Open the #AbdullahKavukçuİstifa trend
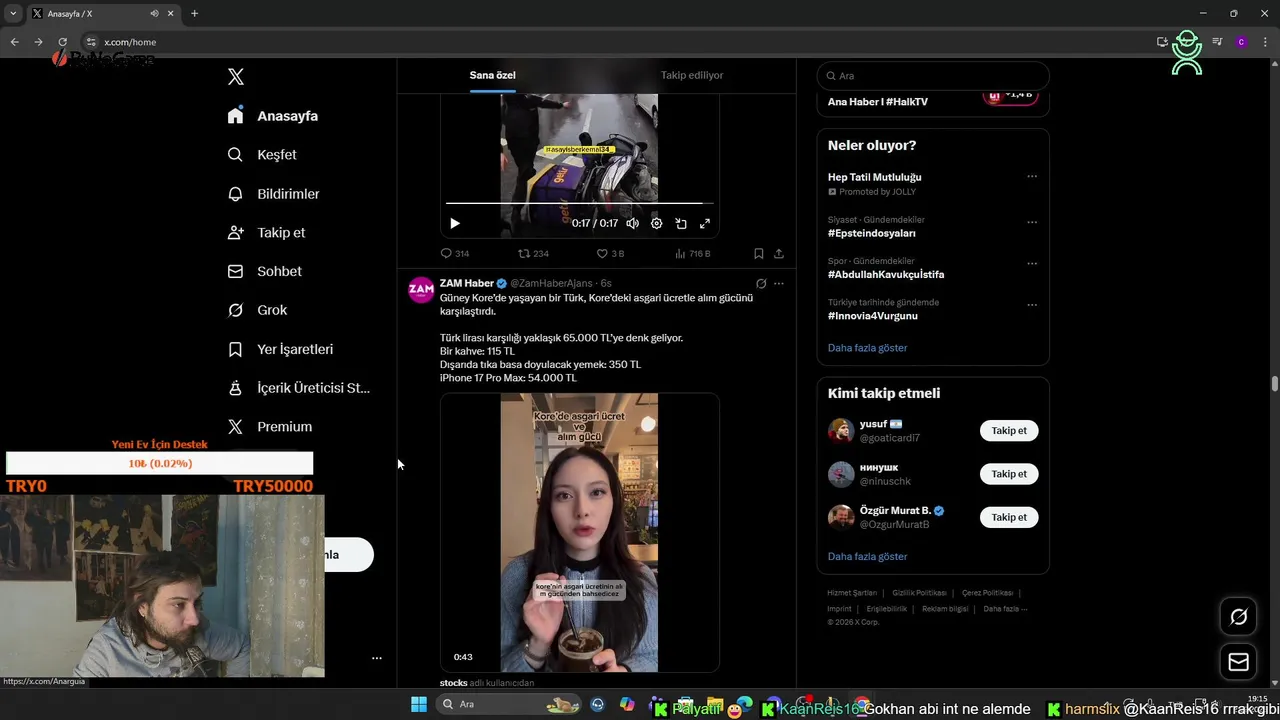 [x=886, y=274]
